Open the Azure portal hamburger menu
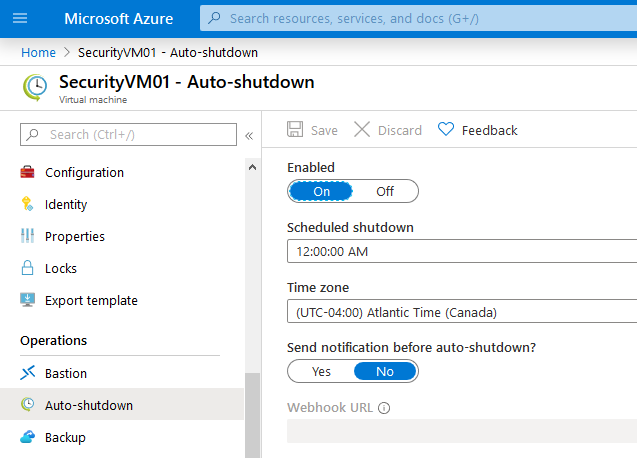The image size is (637, 458). (x=20, y=19)
